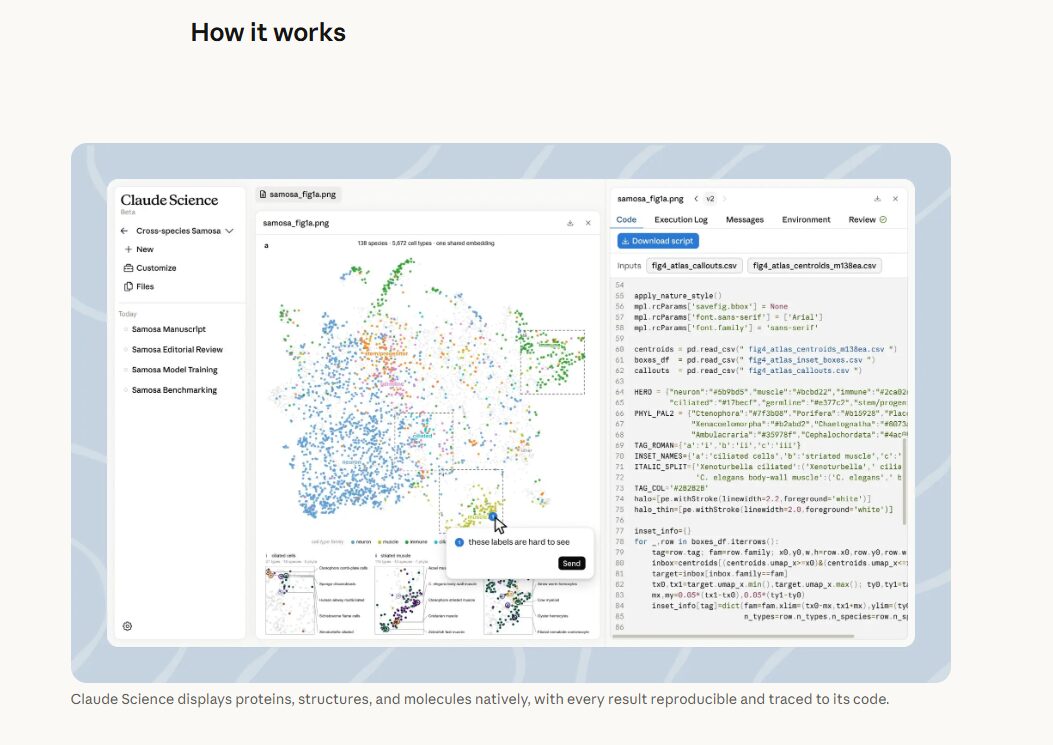The width and height of the screenshot is (1053, 745).
Task: Open the Messages tab
Action: 745,220
